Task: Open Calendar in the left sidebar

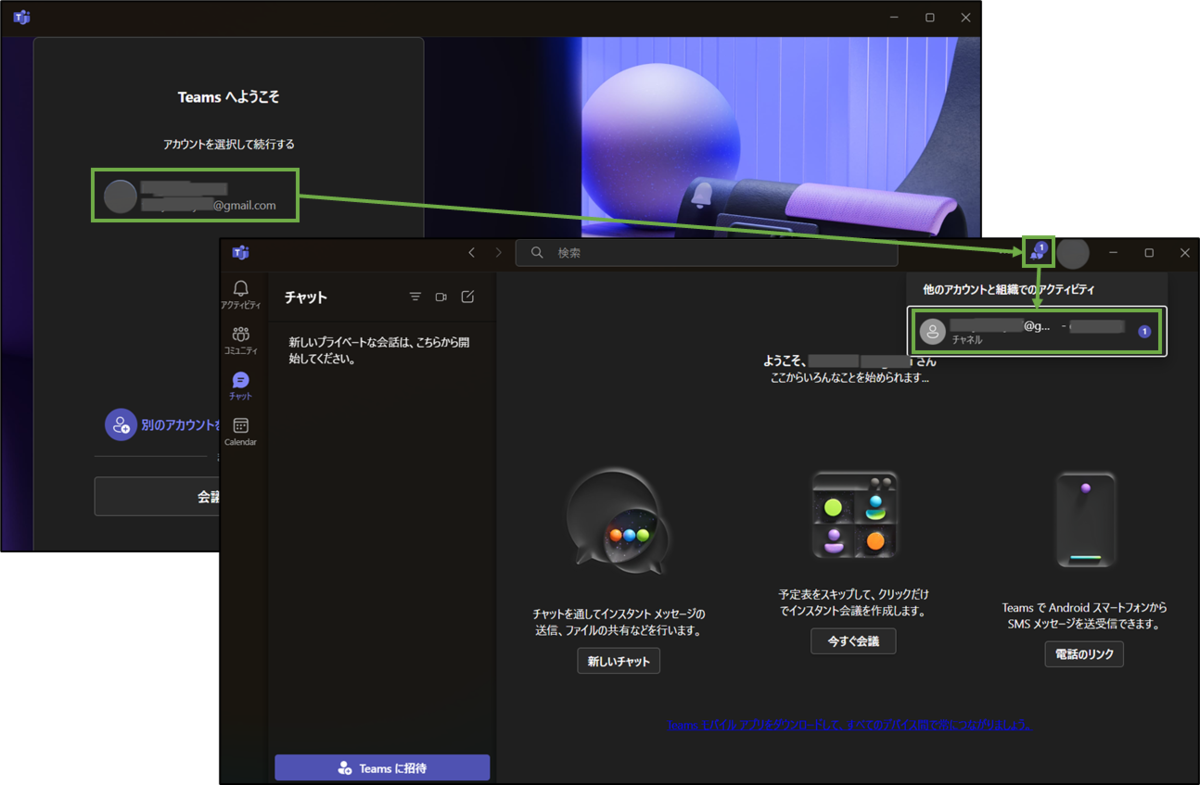Action: (x=240, y=431)
